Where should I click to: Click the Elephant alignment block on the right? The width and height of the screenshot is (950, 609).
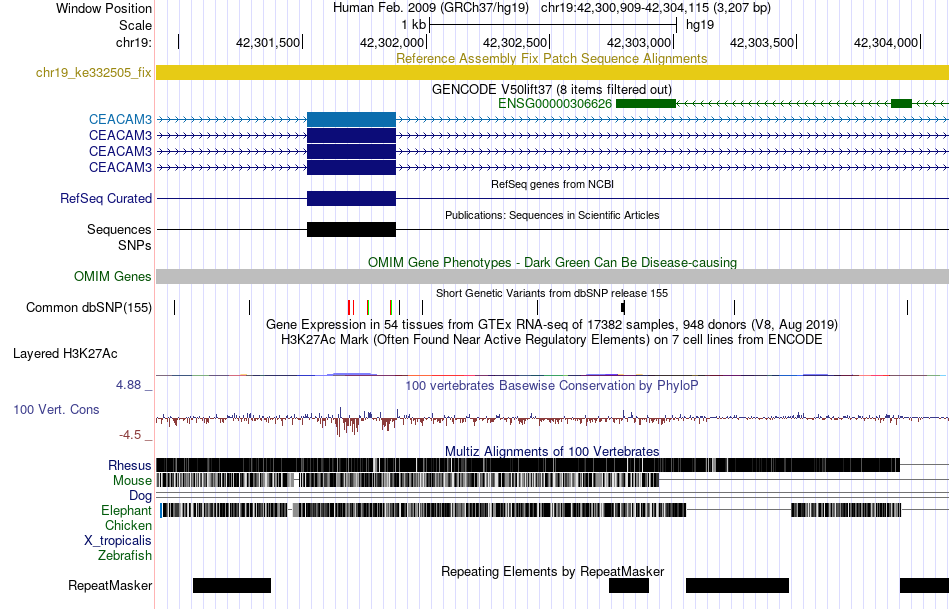[x=846, y=510]
